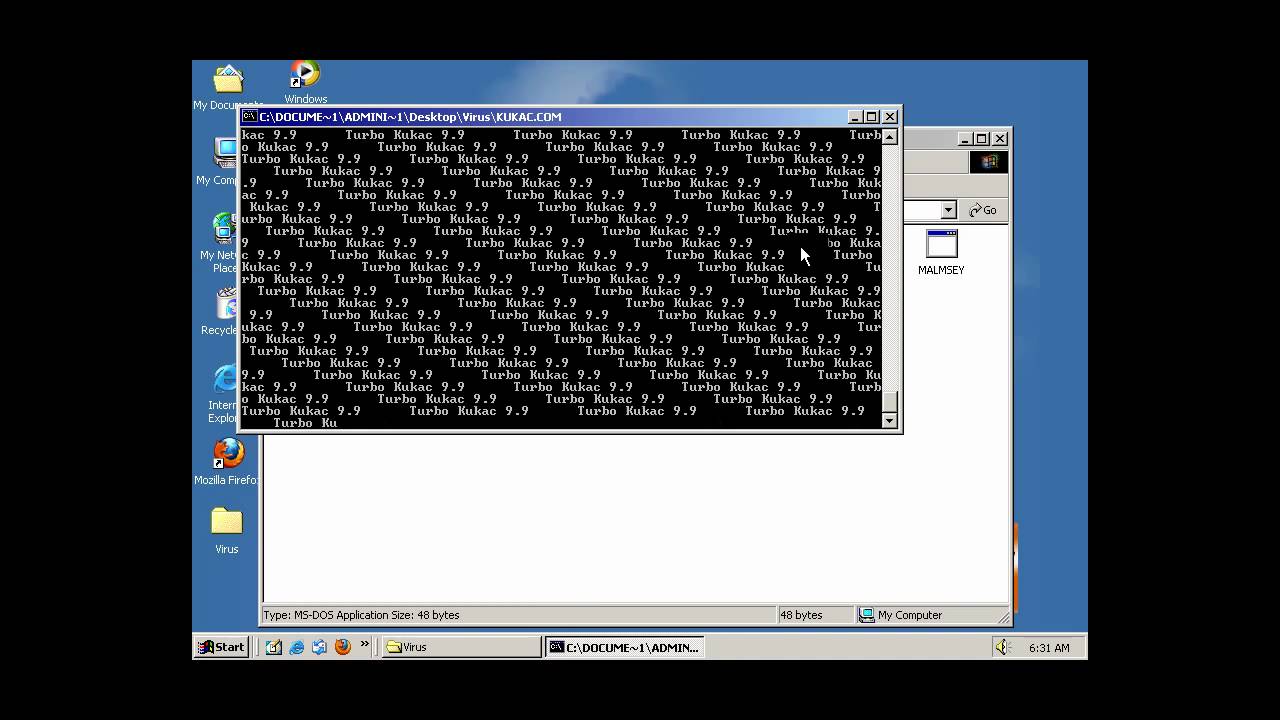Click Show Desktop quick launch icon
This screenshot has width=1280, height=720.
pyautogui.click(x=274, y=647)
